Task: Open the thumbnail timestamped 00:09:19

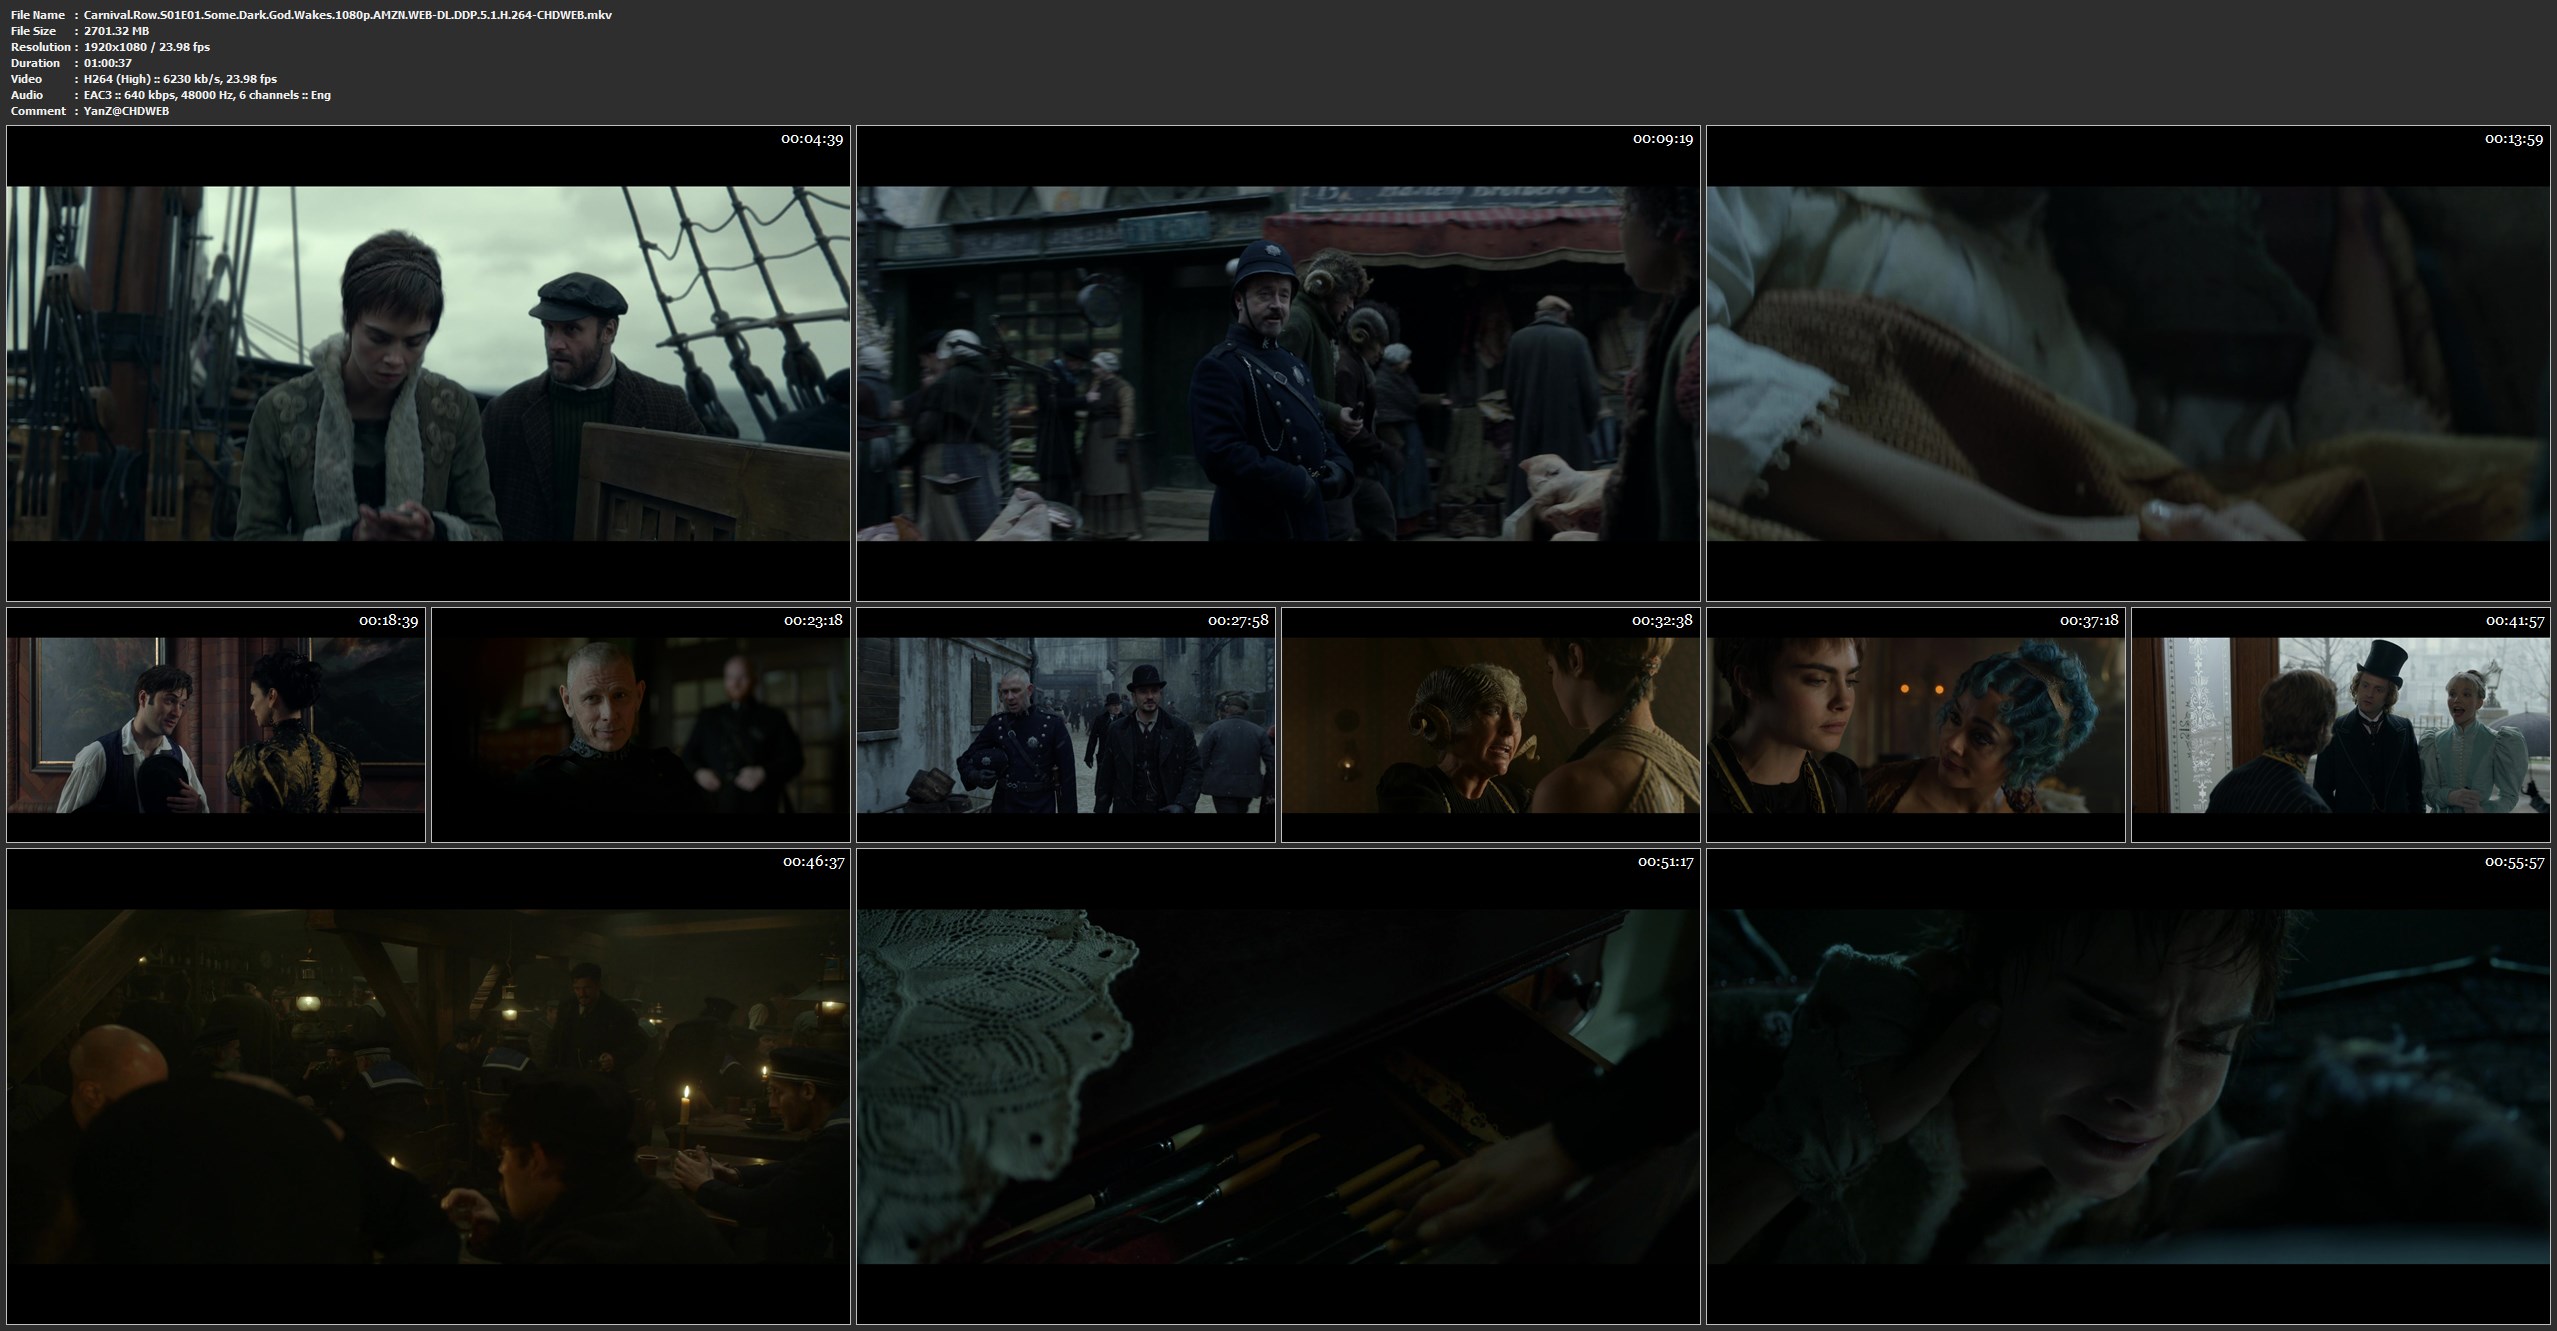Action: [1278, 363]
